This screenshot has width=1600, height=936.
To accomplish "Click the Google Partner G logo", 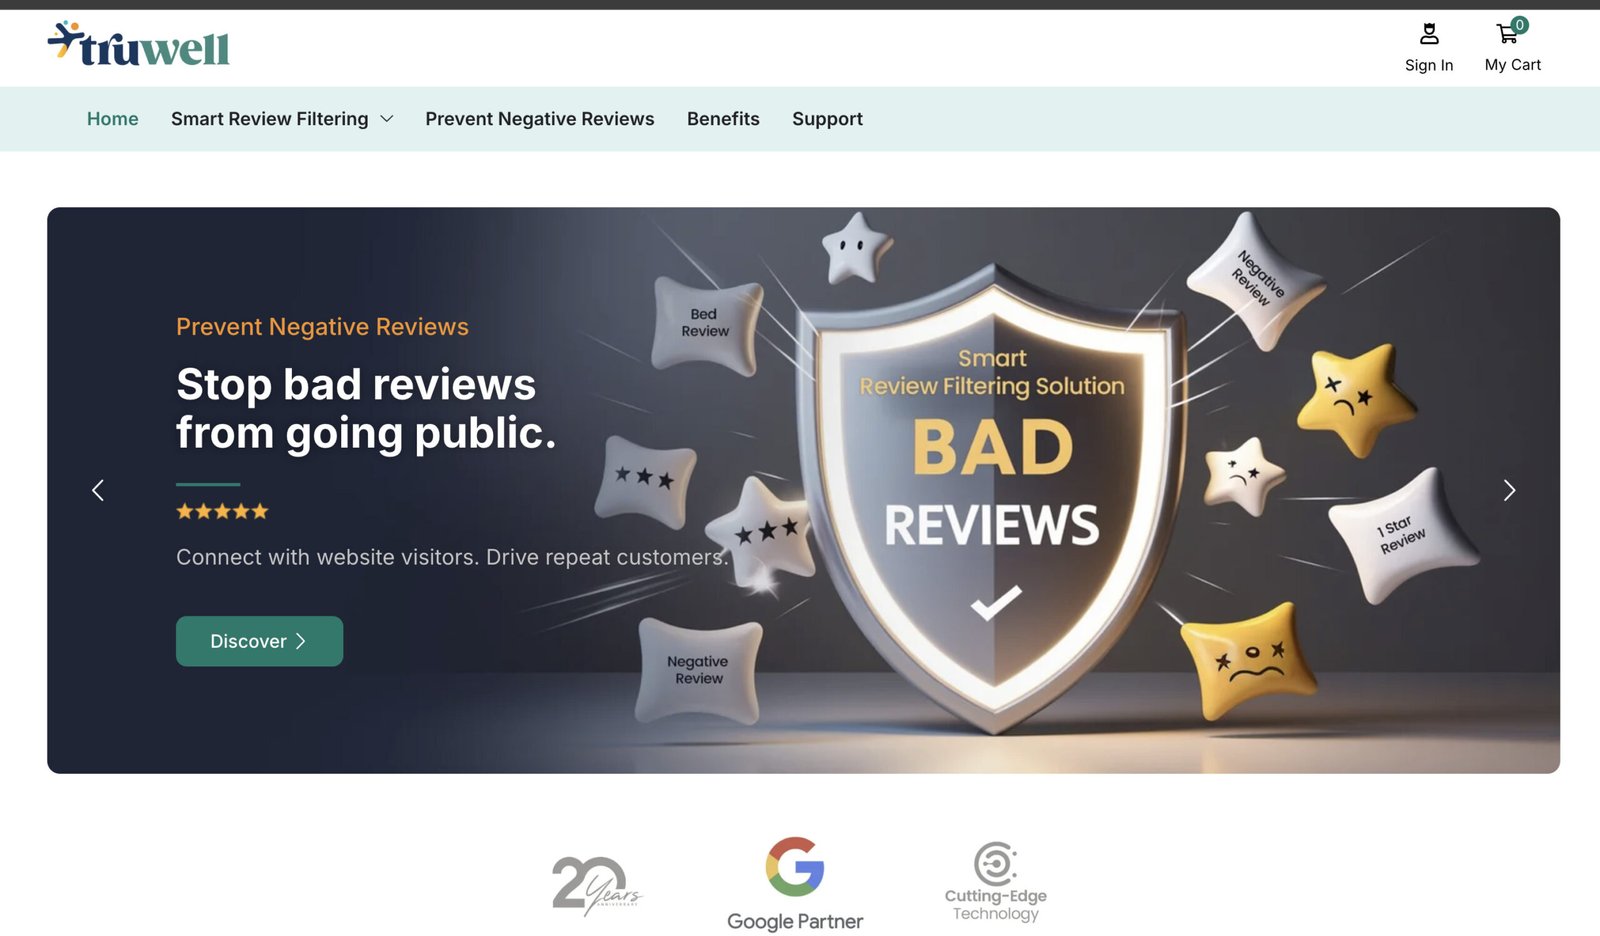I will coord(795,866).
